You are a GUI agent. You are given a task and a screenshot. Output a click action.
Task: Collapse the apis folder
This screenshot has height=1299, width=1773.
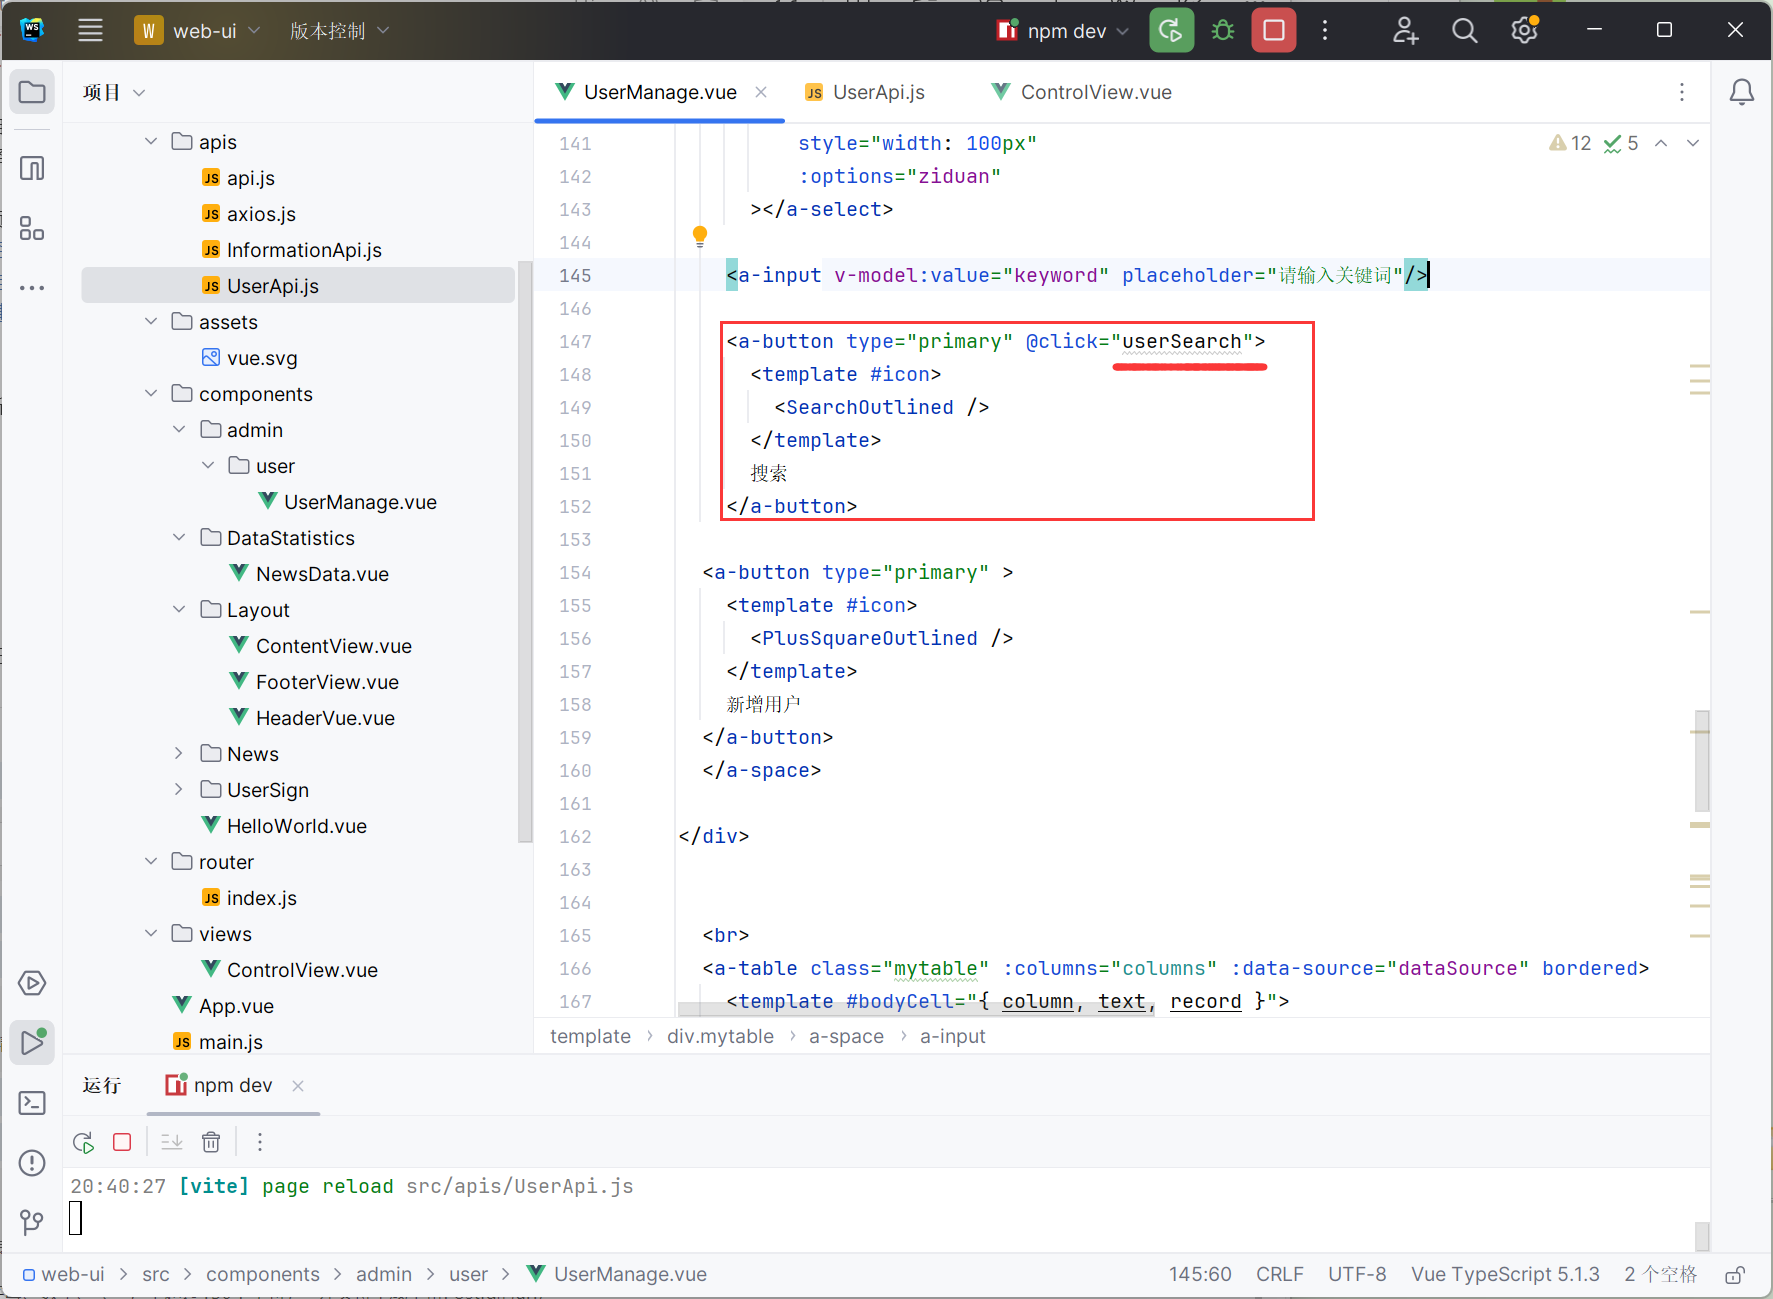click(x=151, y=141)
